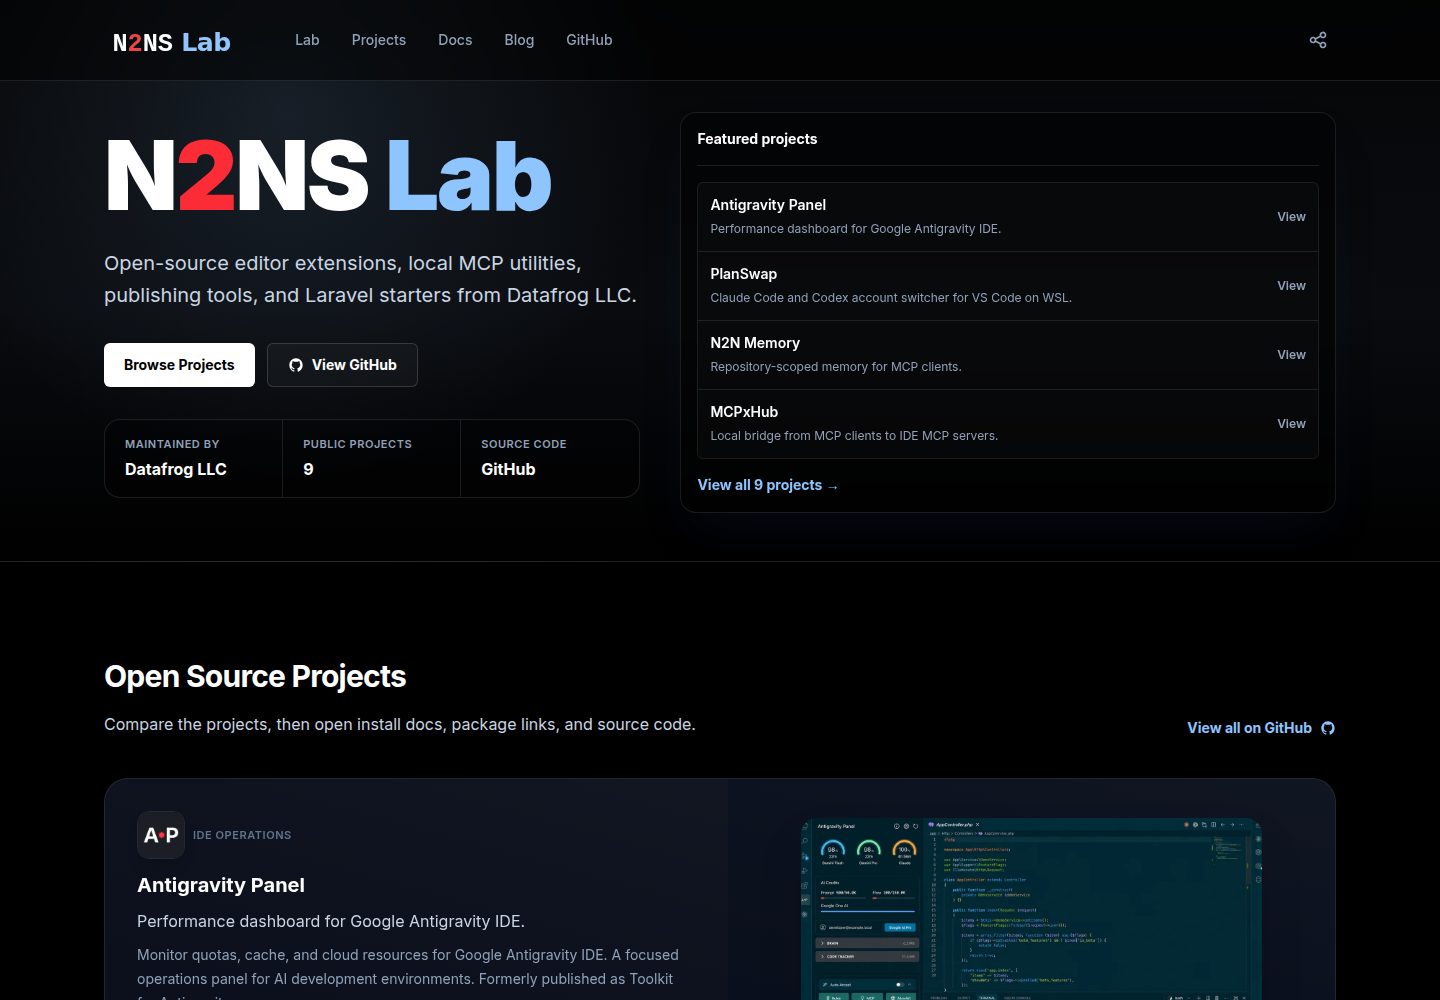Click the Public Projects count 9
This screenshot has height=1000, width=1440.
coord(308,469)
